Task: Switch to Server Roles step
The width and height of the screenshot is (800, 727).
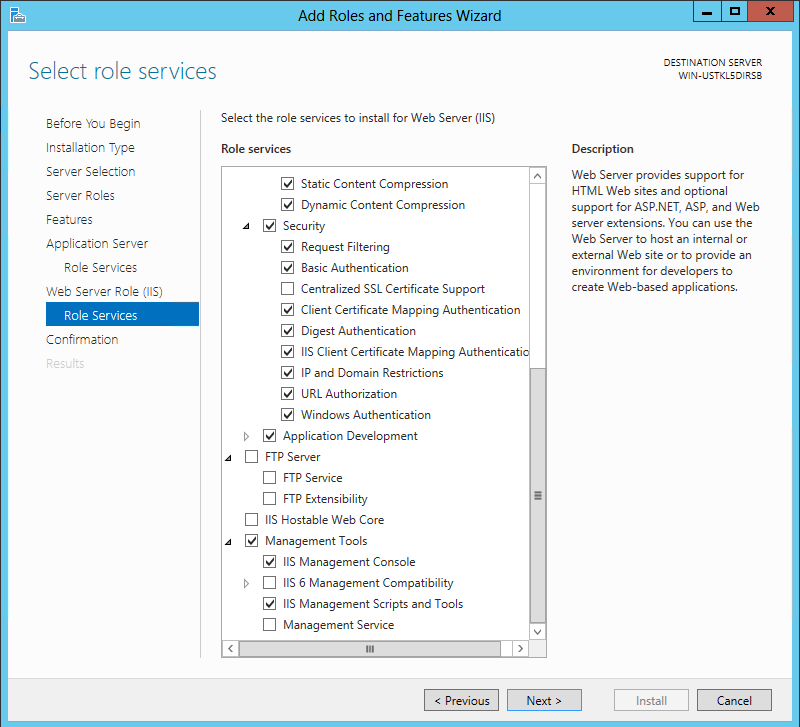Action: pyautogui.click(x=80, y=195)
